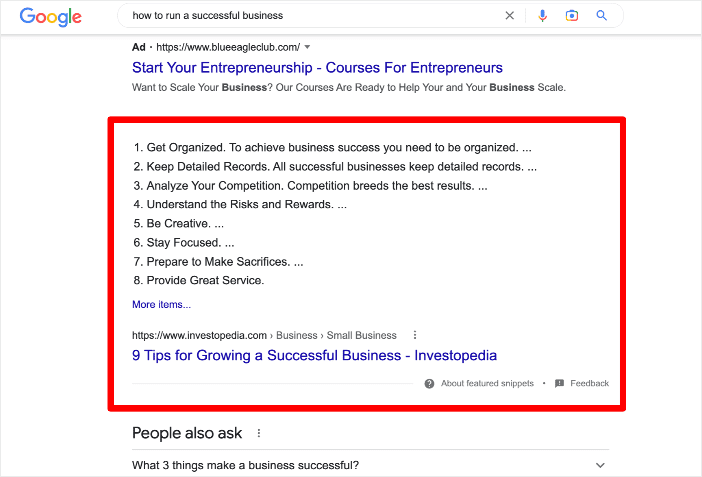Click the About featured snippets help icon
This screenshot has width=702, height=477.
[429, 383]
